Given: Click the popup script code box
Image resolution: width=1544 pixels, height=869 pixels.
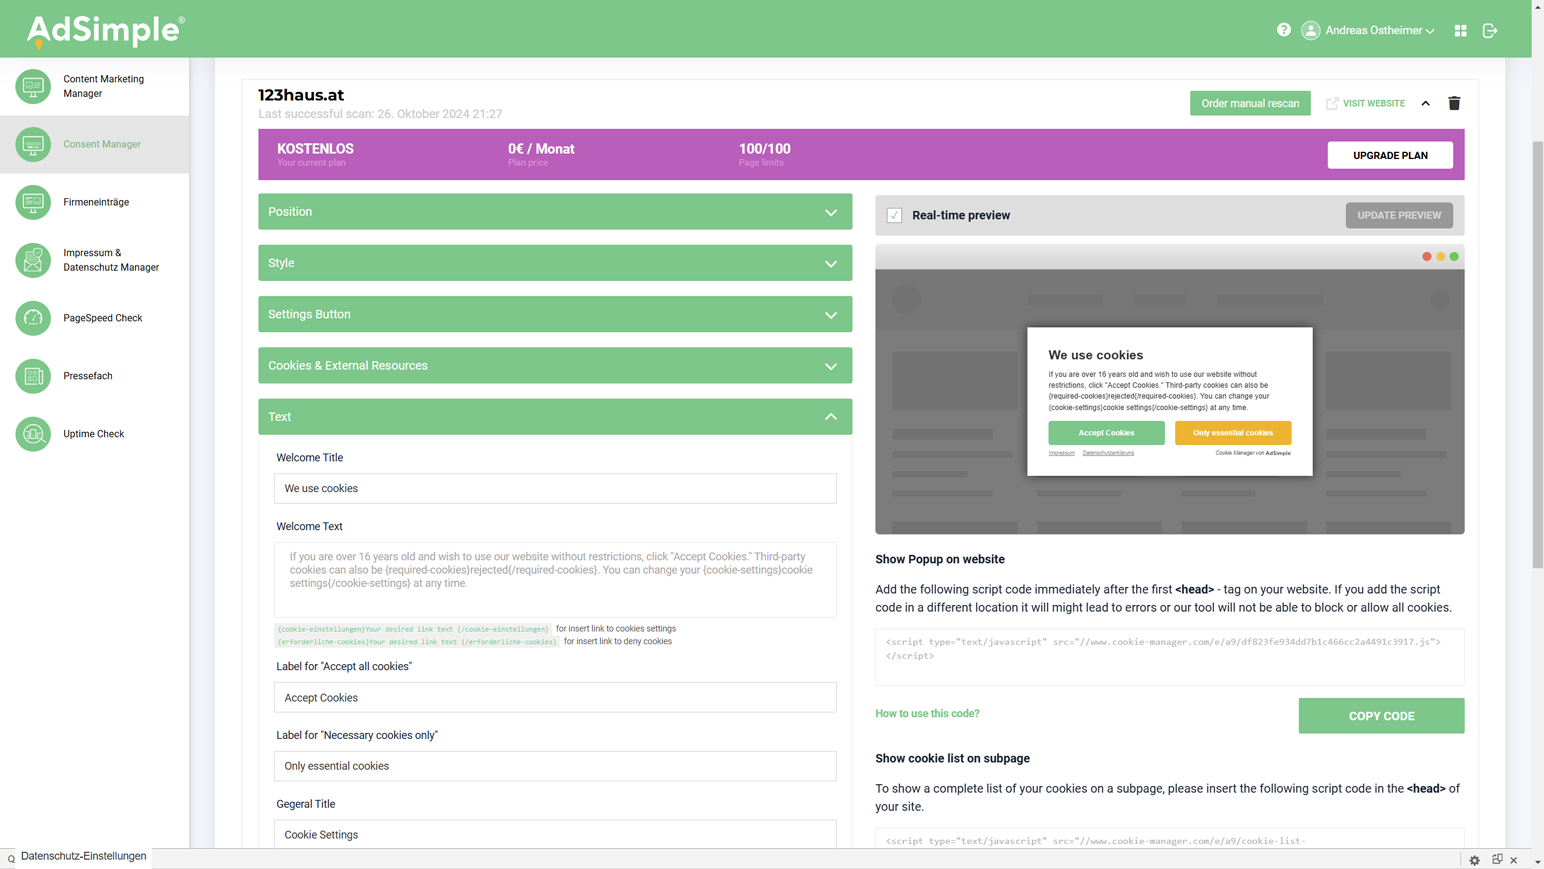Looking at the screenshot, I should point(1170,657).
